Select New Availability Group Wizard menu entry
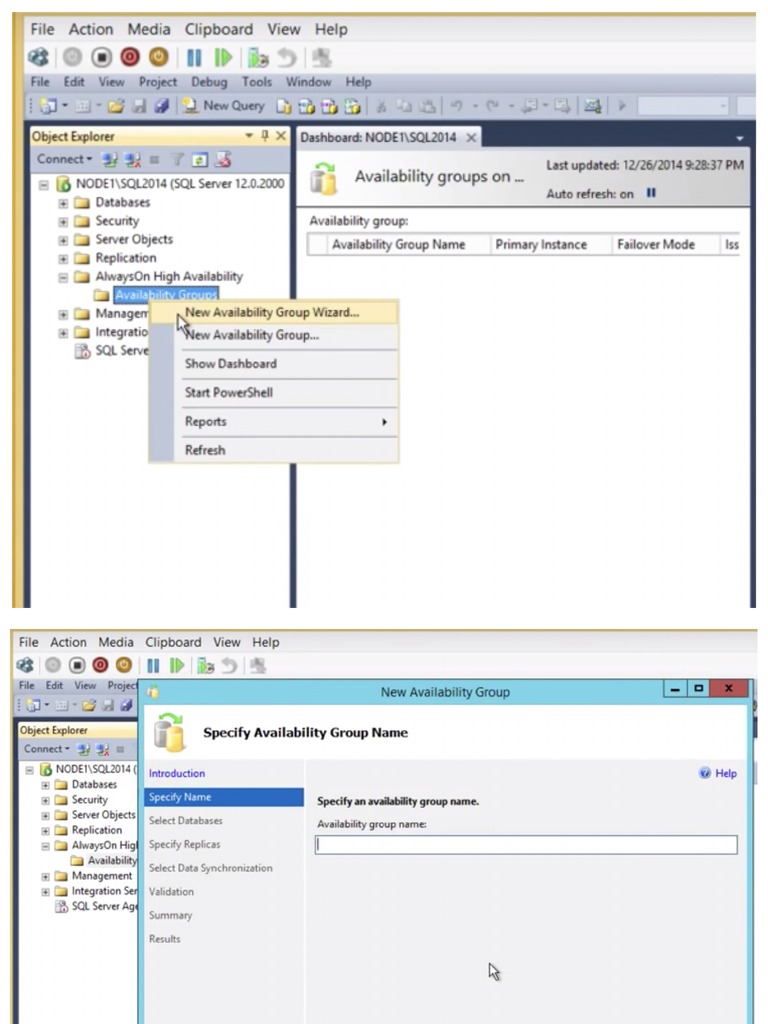This screenshot has height=1024, width=768. coord(272,312)
